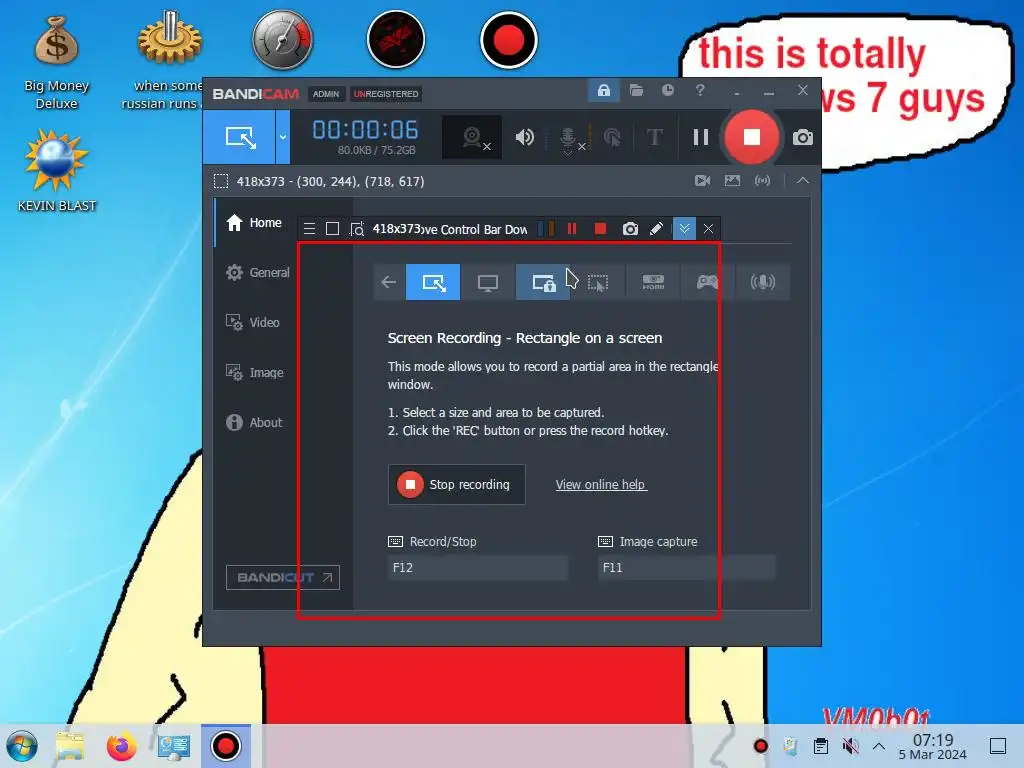This screenshot has width=1024, height=768.
Task: Select the Game recording mode gamepad icon
Action: pos(707,282)
